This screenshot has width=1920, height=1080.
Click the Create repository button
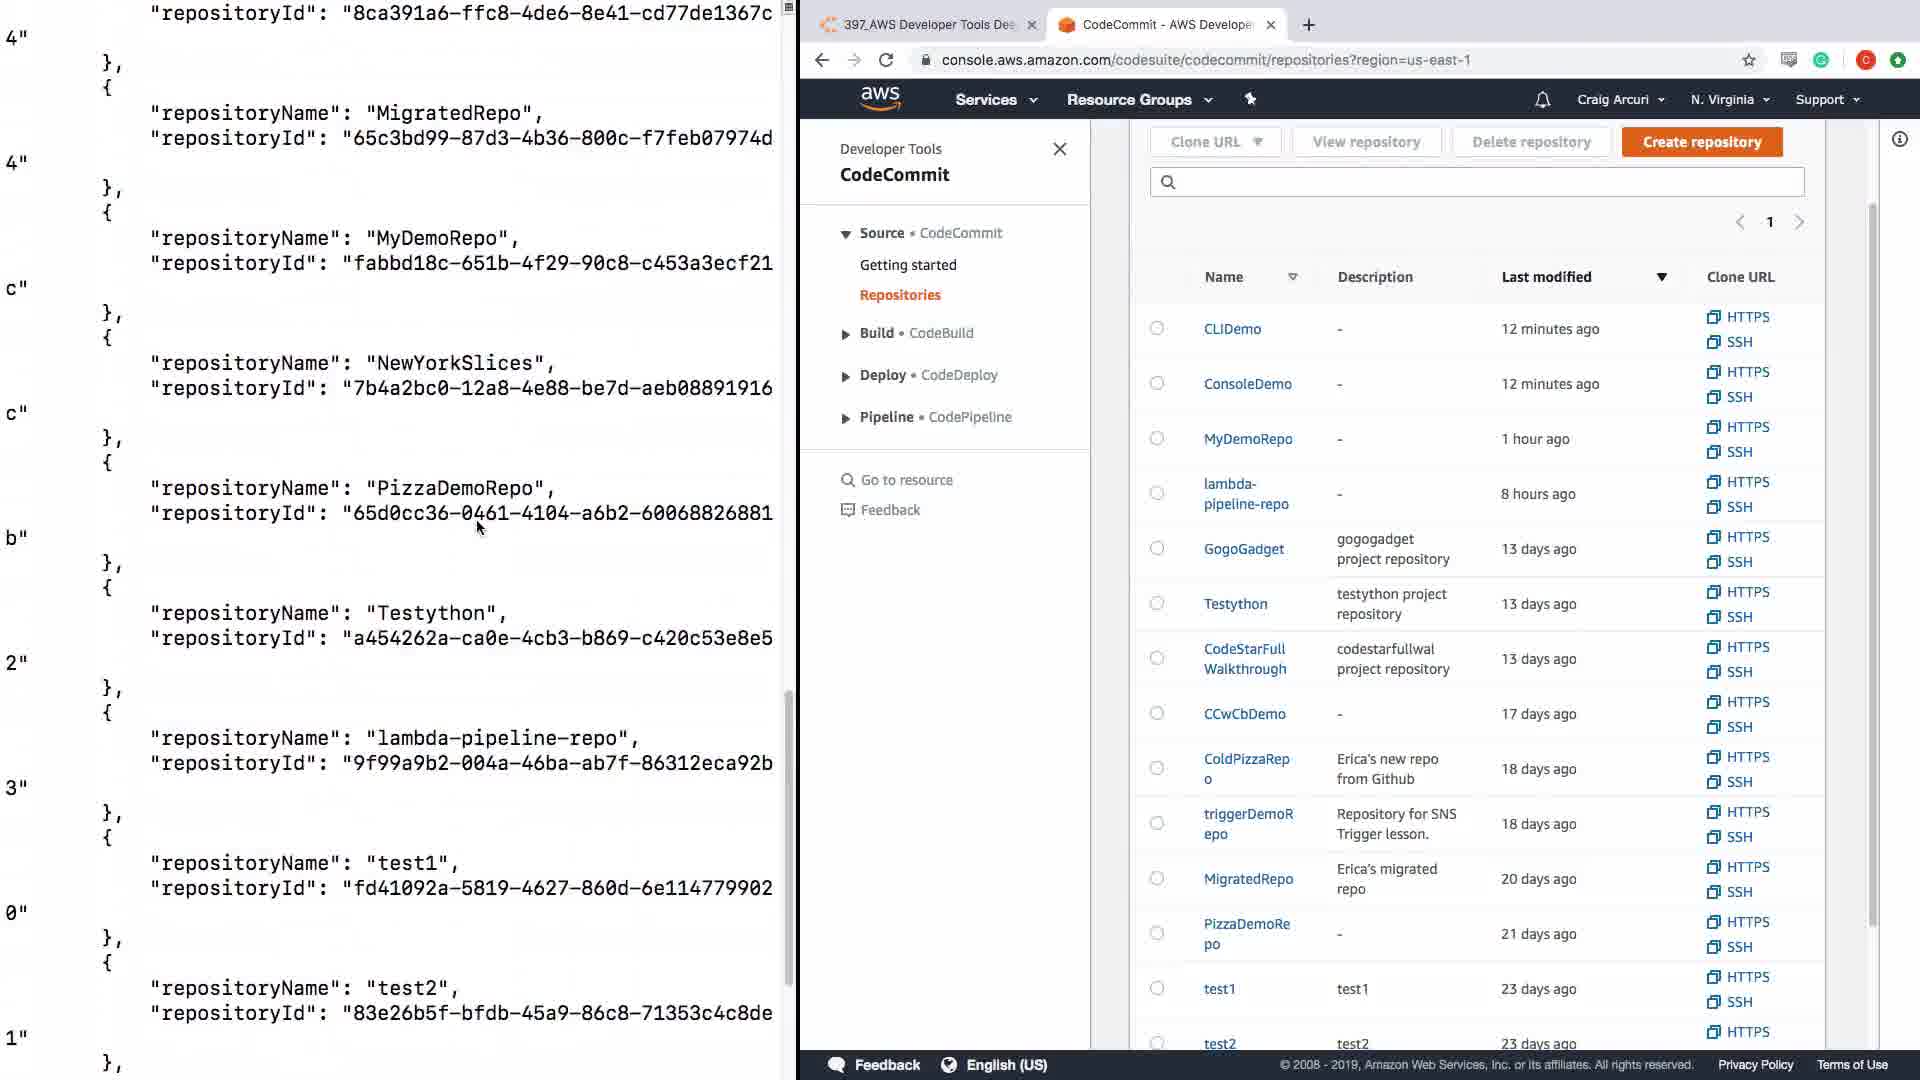tap(1701, 142)
